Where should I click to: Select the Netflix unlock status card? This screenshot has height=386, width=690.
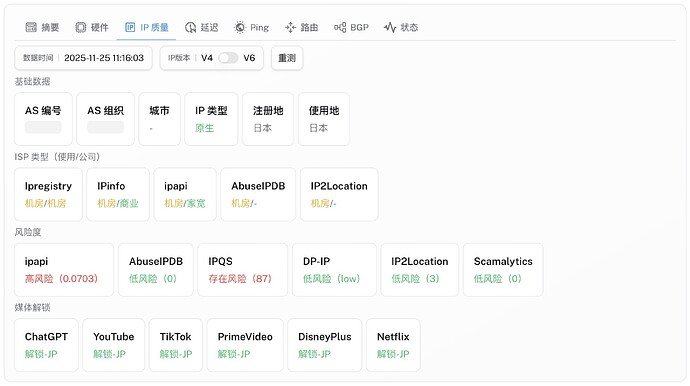point(393,345)
